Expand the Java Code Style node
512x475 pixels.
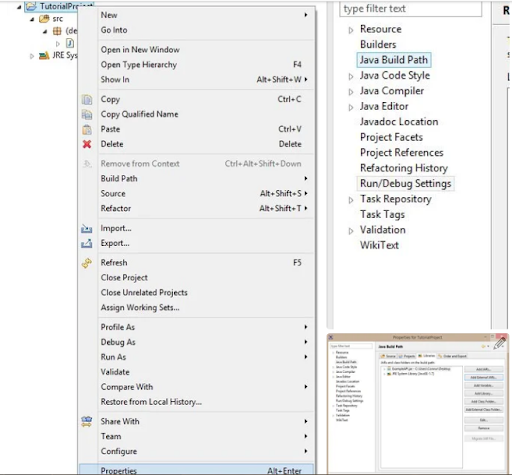[x=351, y=76]
